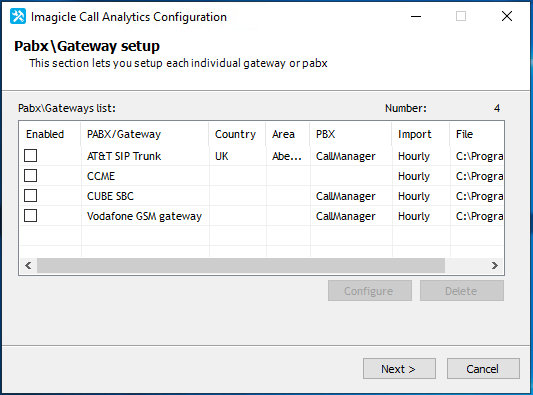
Task: Click the Cancel button
Action: click(x=483, y=368)
